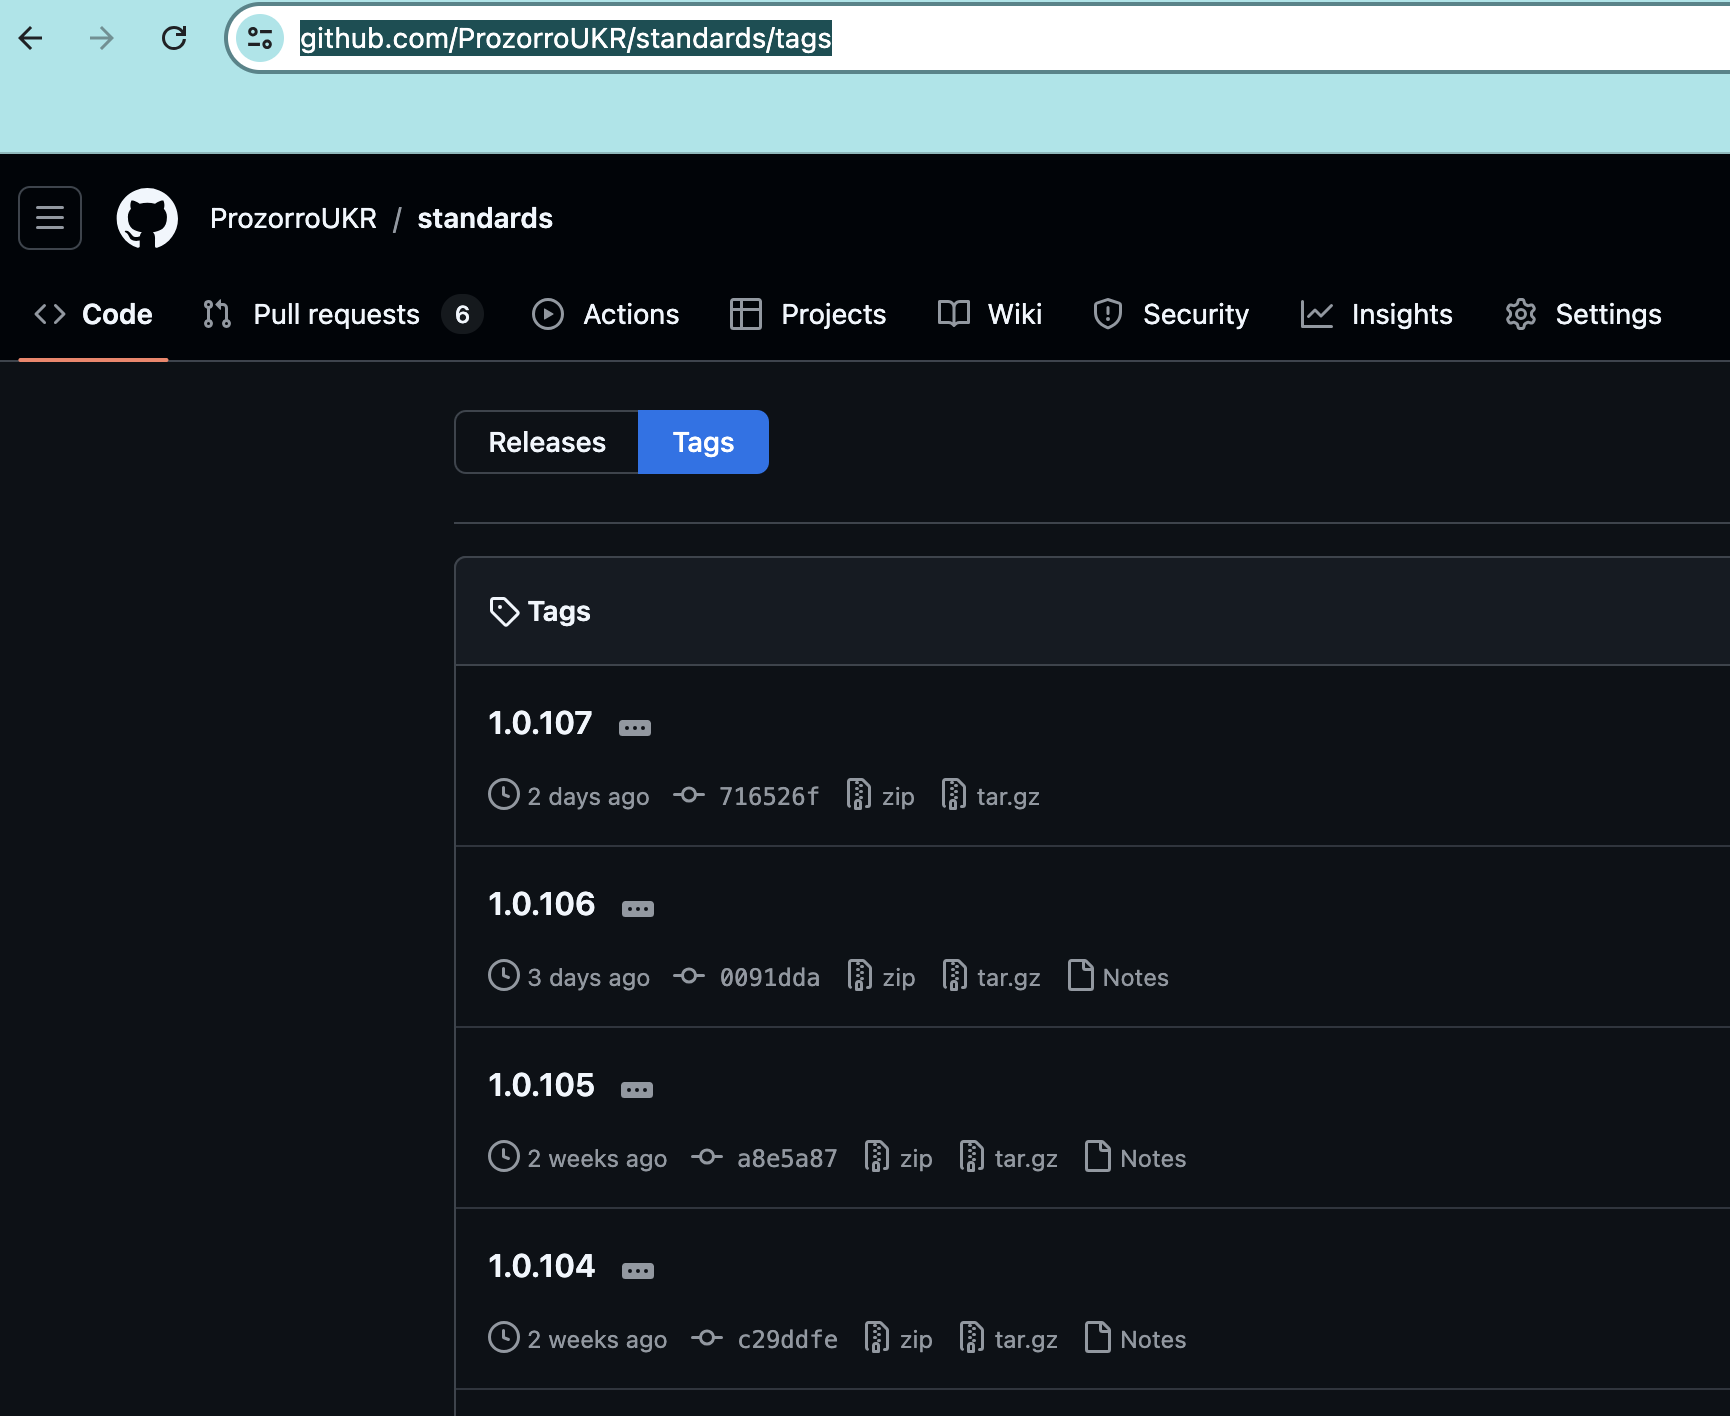Open tag 1.0.104
The width and height of the screenshot is (1730, 1416).
[x=541, y=1266]
